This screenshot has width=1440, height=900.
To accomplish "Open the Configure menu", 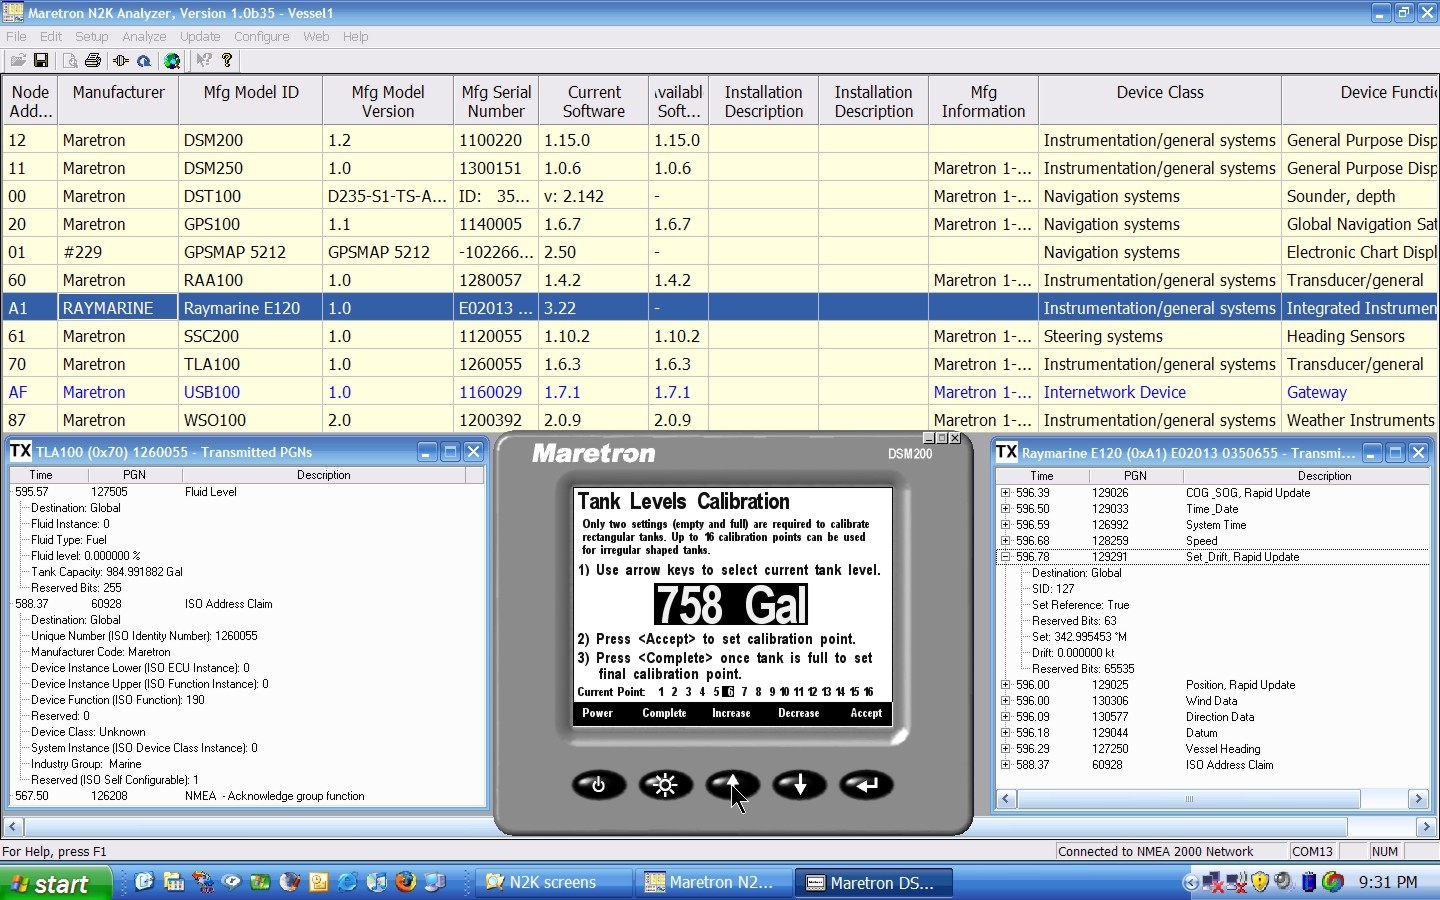I will coord(262,36).
